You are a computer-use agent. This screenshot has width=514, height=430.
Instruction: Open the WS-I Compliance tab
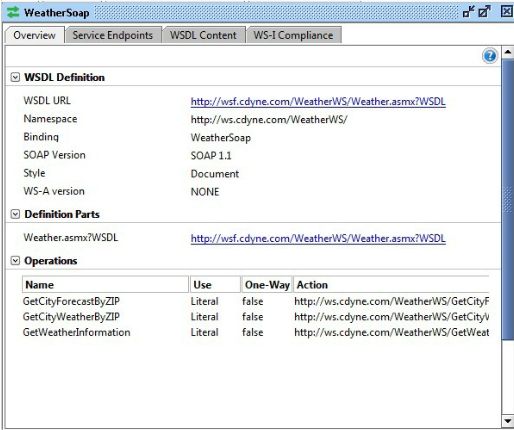point(293,35)
